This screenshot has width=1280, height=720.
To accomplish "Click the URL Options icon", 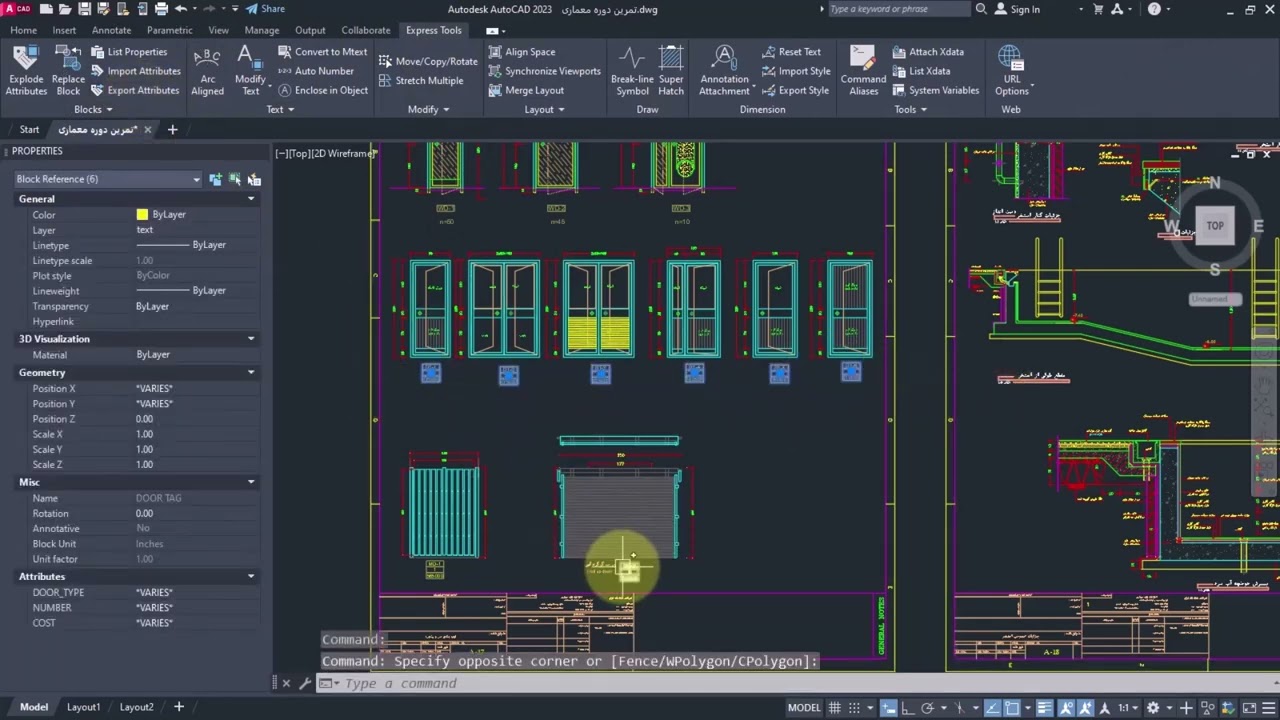I will (x=1011, y=70).
